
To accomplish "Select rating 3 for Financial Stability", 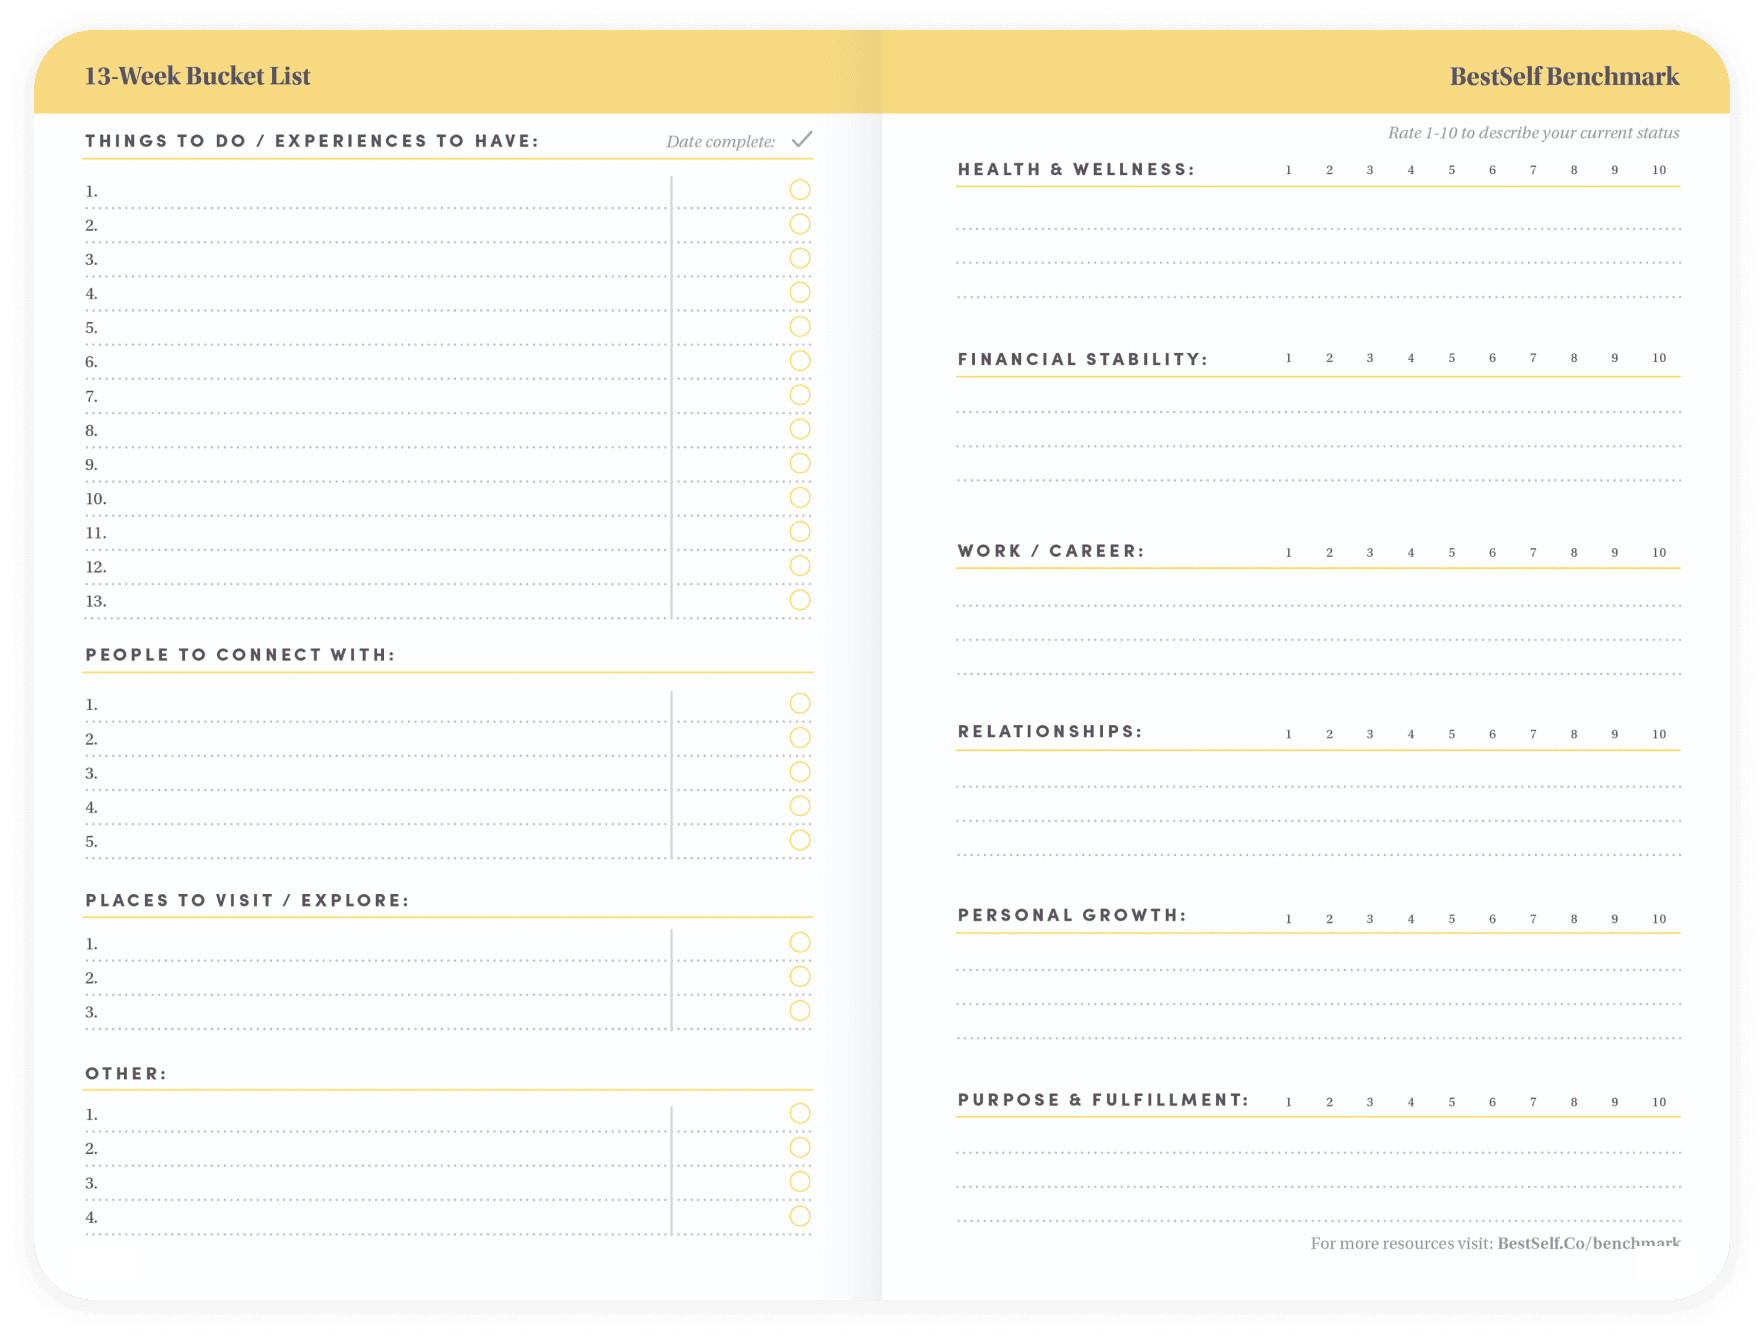I will point(1370,358).
